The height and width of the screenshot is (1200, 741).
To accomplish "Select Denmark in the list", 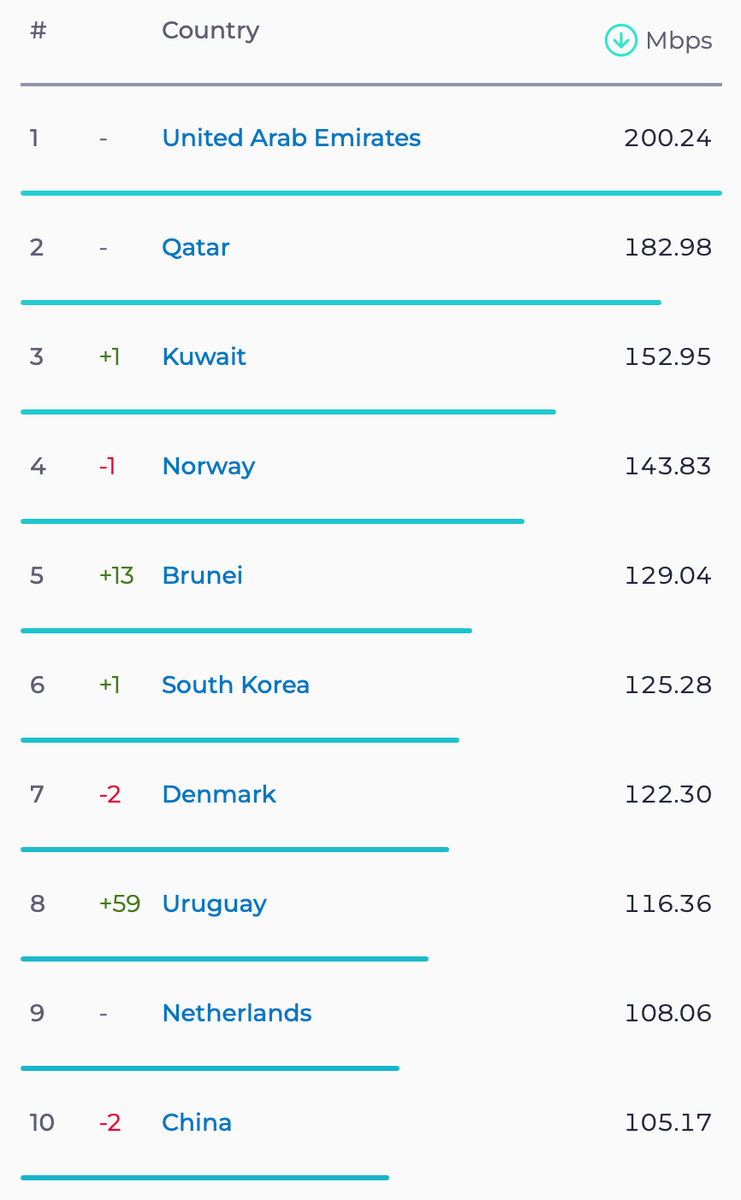I will [x=219, y=794].
